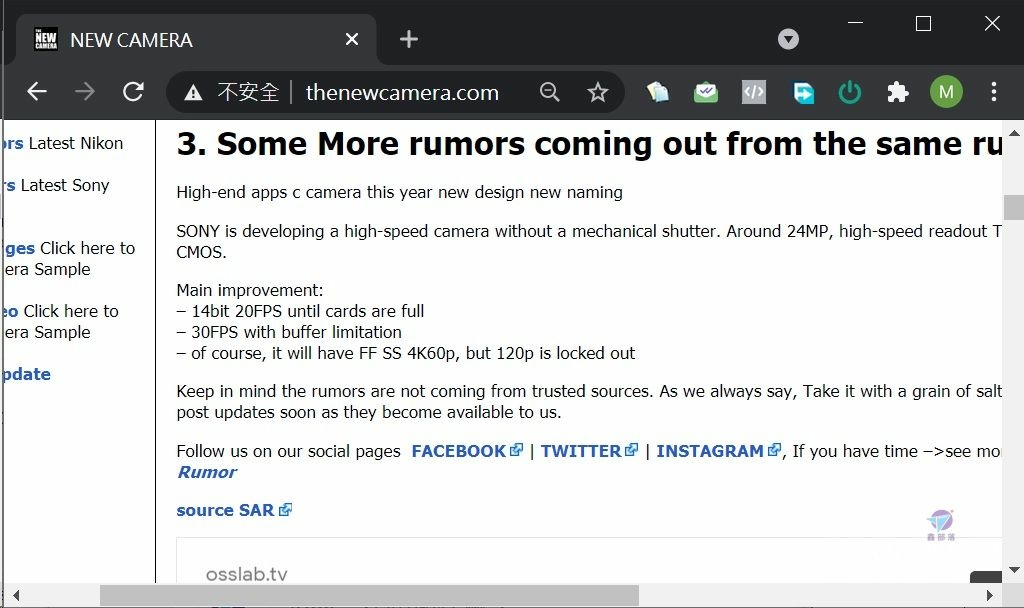This screenshot has width=1024, height=608.
Task: Open Chrome's three-dot menu
Action: (x=993, y=92)
